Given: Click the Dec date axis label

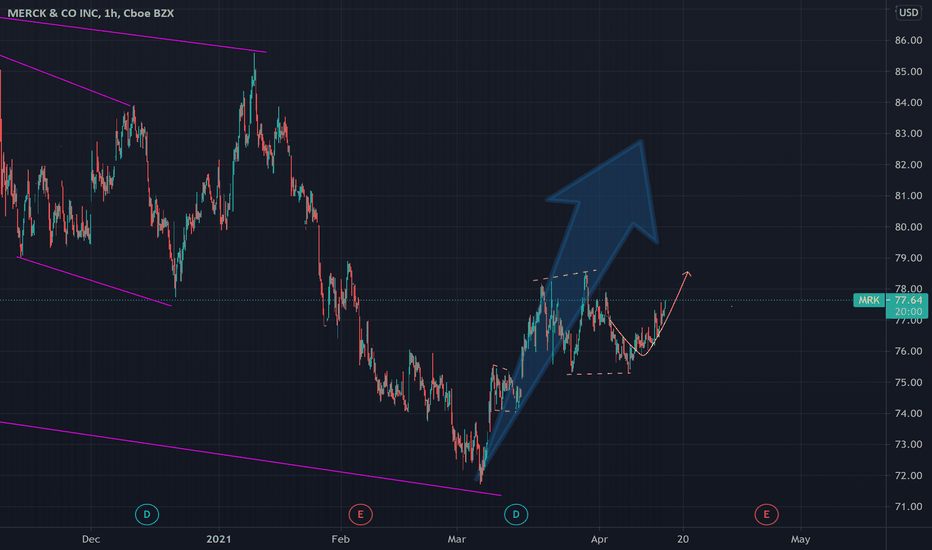Looking at the screenshot, I should (x=91, y=539).
